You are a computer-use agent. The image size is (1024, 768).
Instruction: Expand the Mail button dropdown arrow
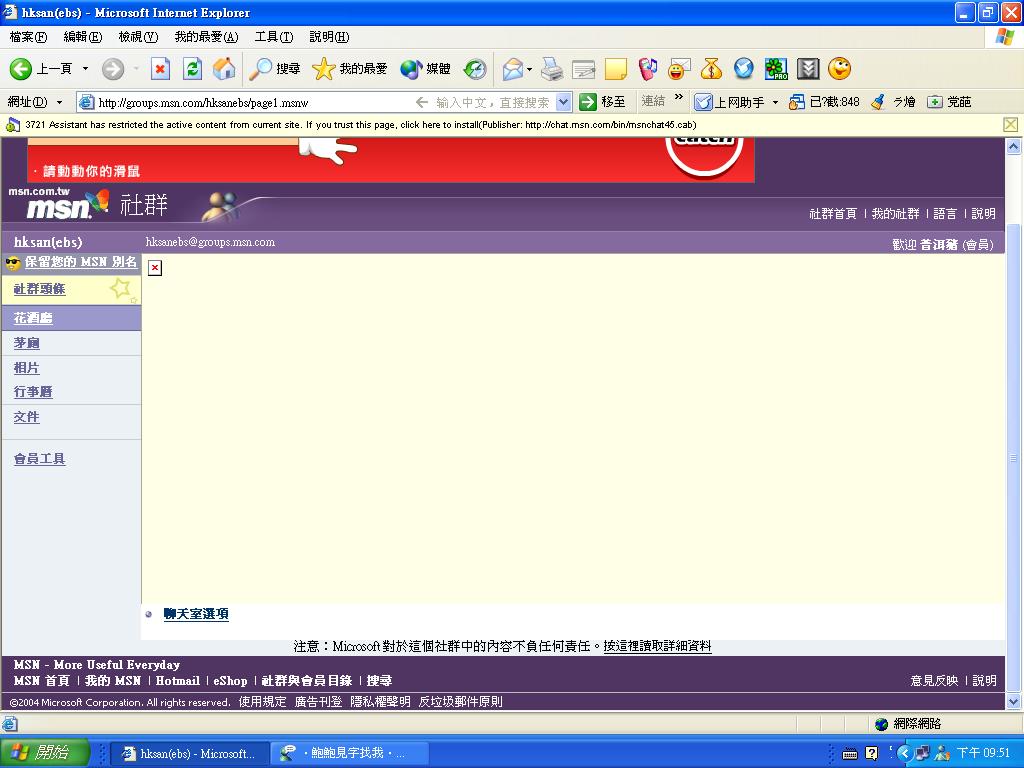tap(530, 69)
